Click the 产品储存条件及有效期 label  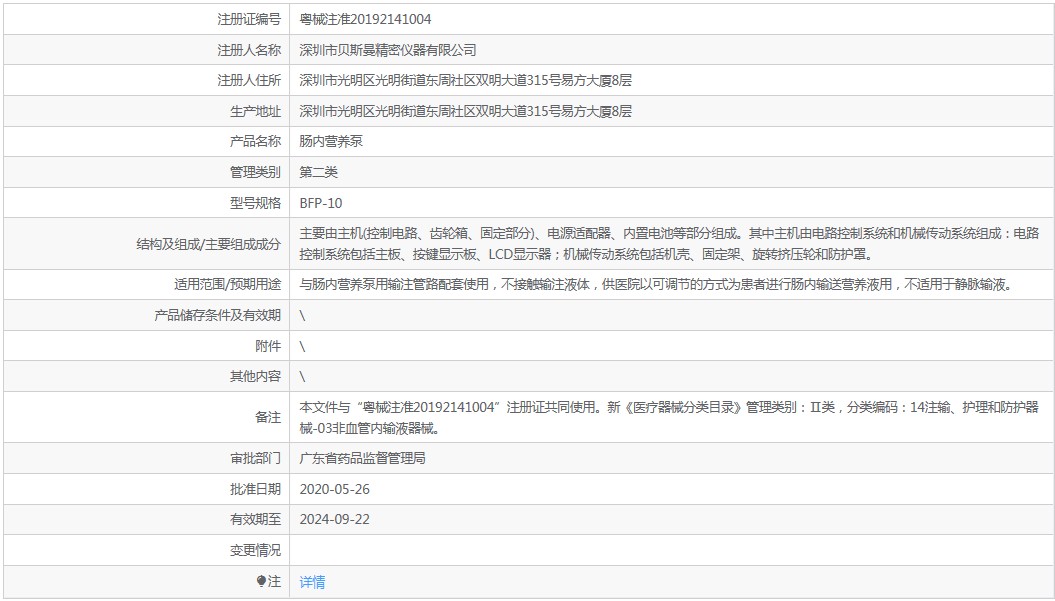[x=217, y=316]
